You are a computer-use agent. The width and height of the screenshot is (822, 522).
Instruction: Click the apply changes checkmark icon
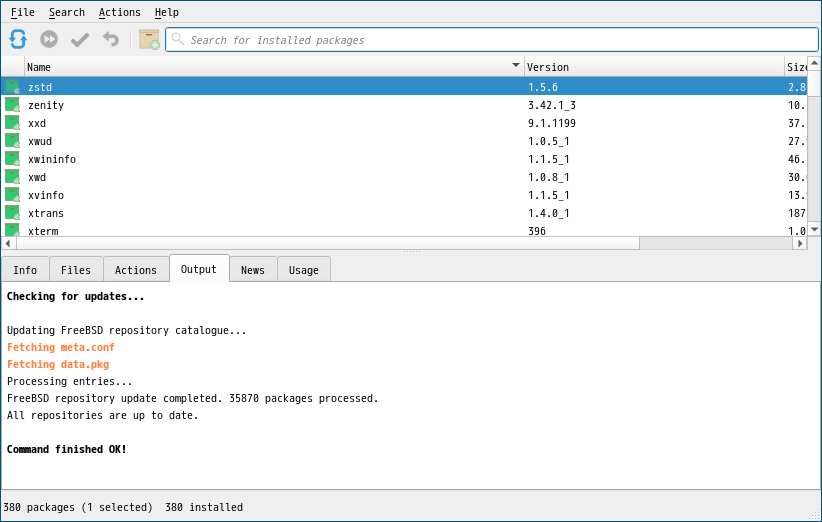tap(80, 39)
